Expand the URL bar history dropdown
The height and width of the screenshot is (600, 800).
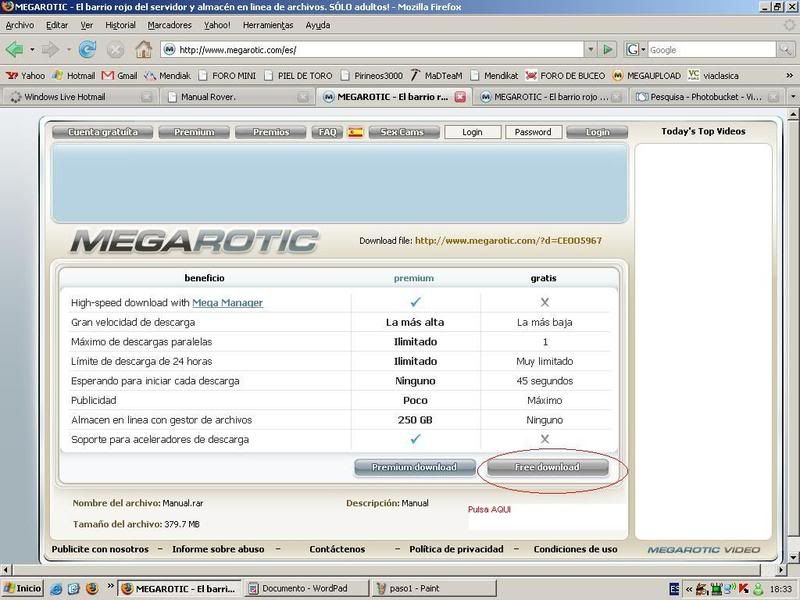pos(590,49)
